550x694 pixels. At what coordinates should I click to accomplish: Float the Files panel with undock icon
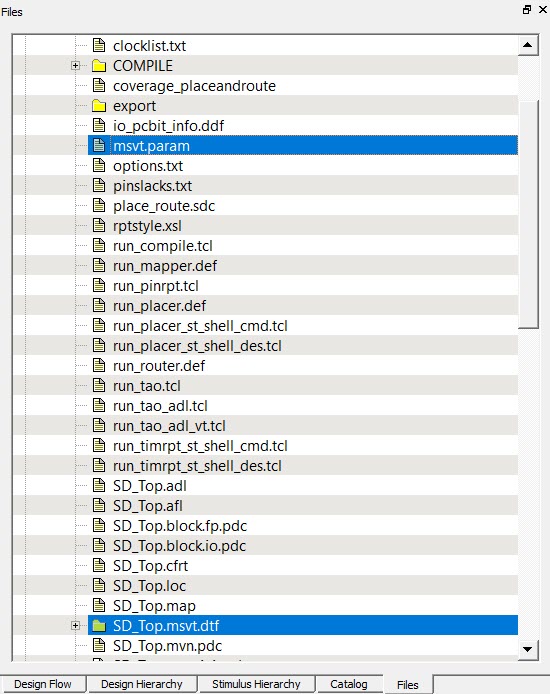527,10
